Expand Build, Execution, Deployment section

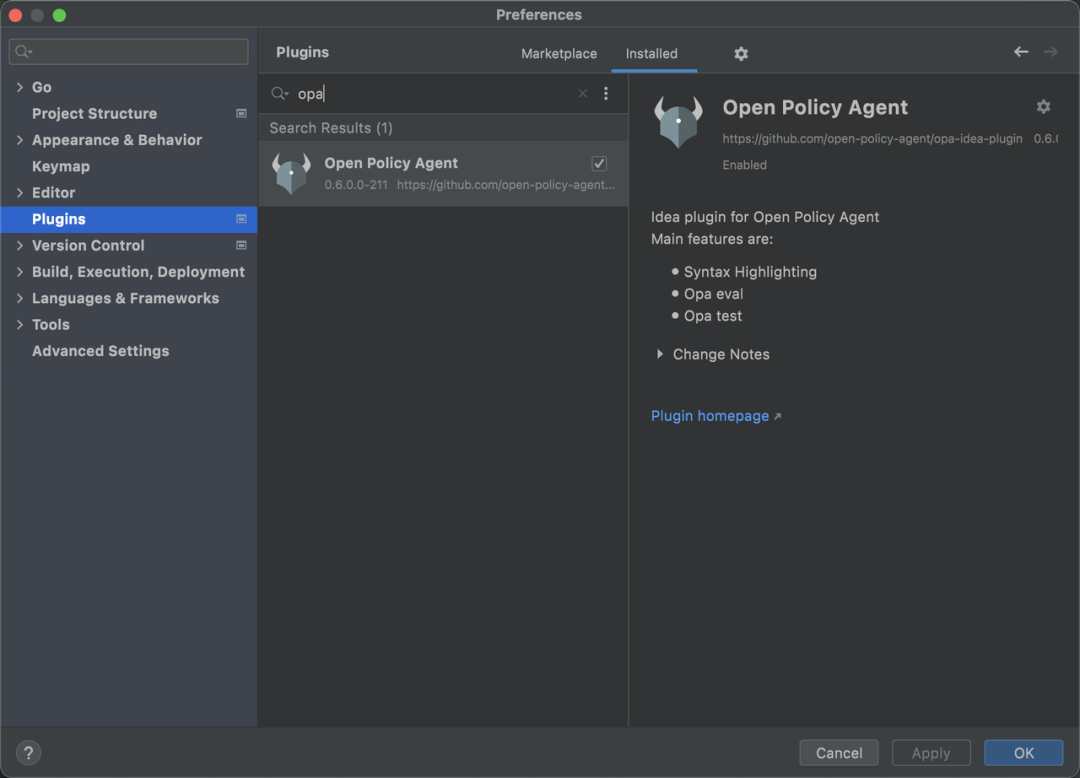(20, 272)
